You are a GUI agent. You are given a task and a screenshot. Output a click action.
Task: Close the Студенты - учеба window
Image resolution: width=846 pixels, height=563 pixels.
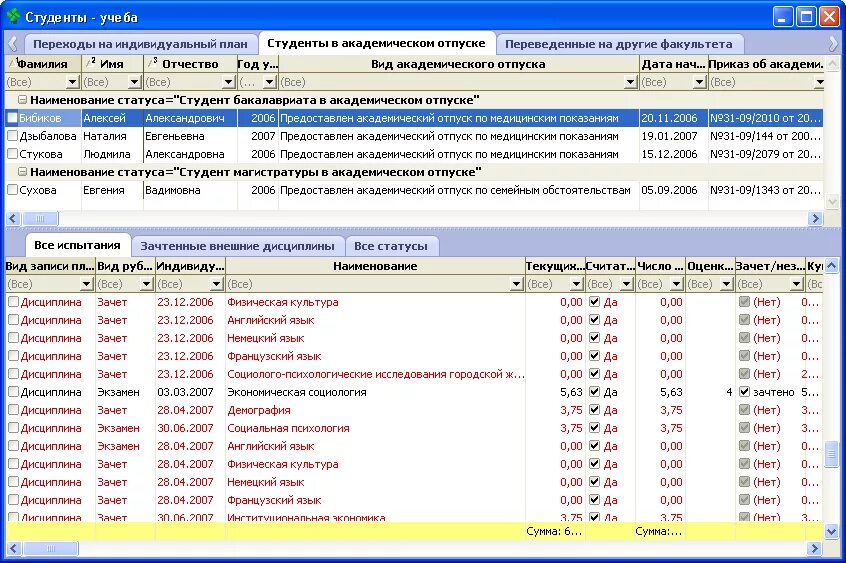(x=829, y=17)
